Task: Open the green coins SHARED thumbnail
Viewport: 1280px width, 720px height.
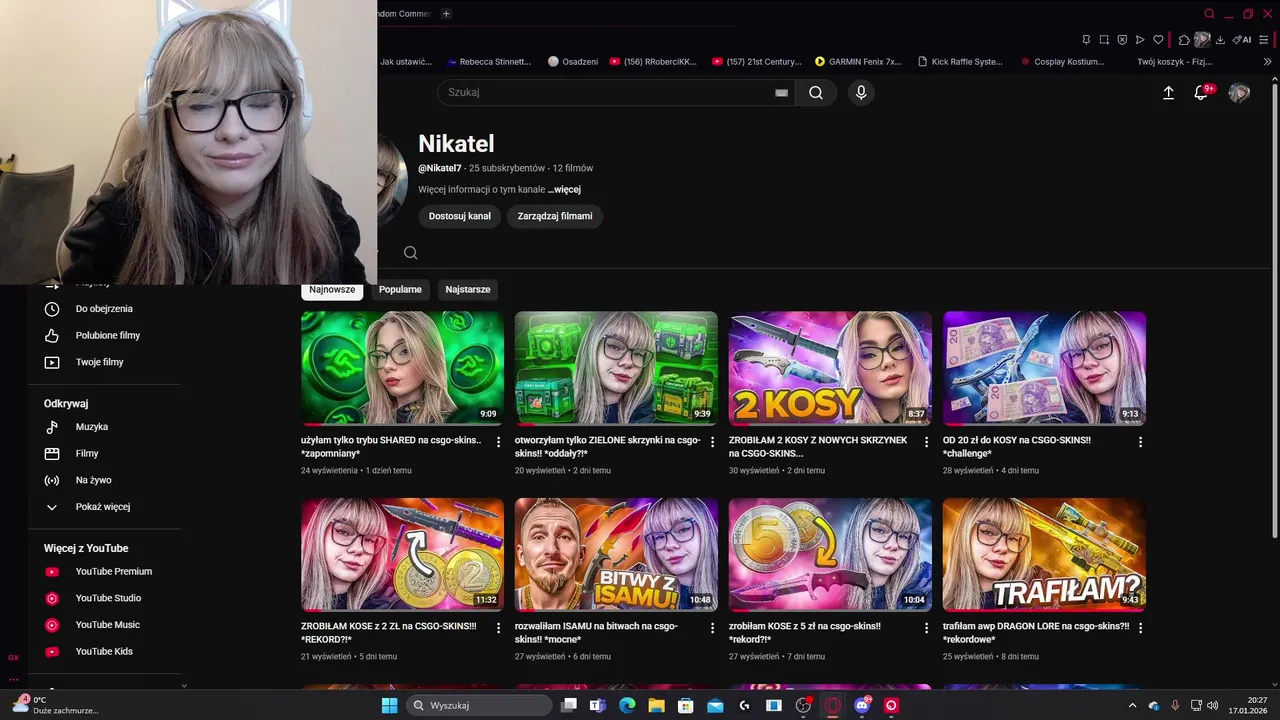Action: 402,368
